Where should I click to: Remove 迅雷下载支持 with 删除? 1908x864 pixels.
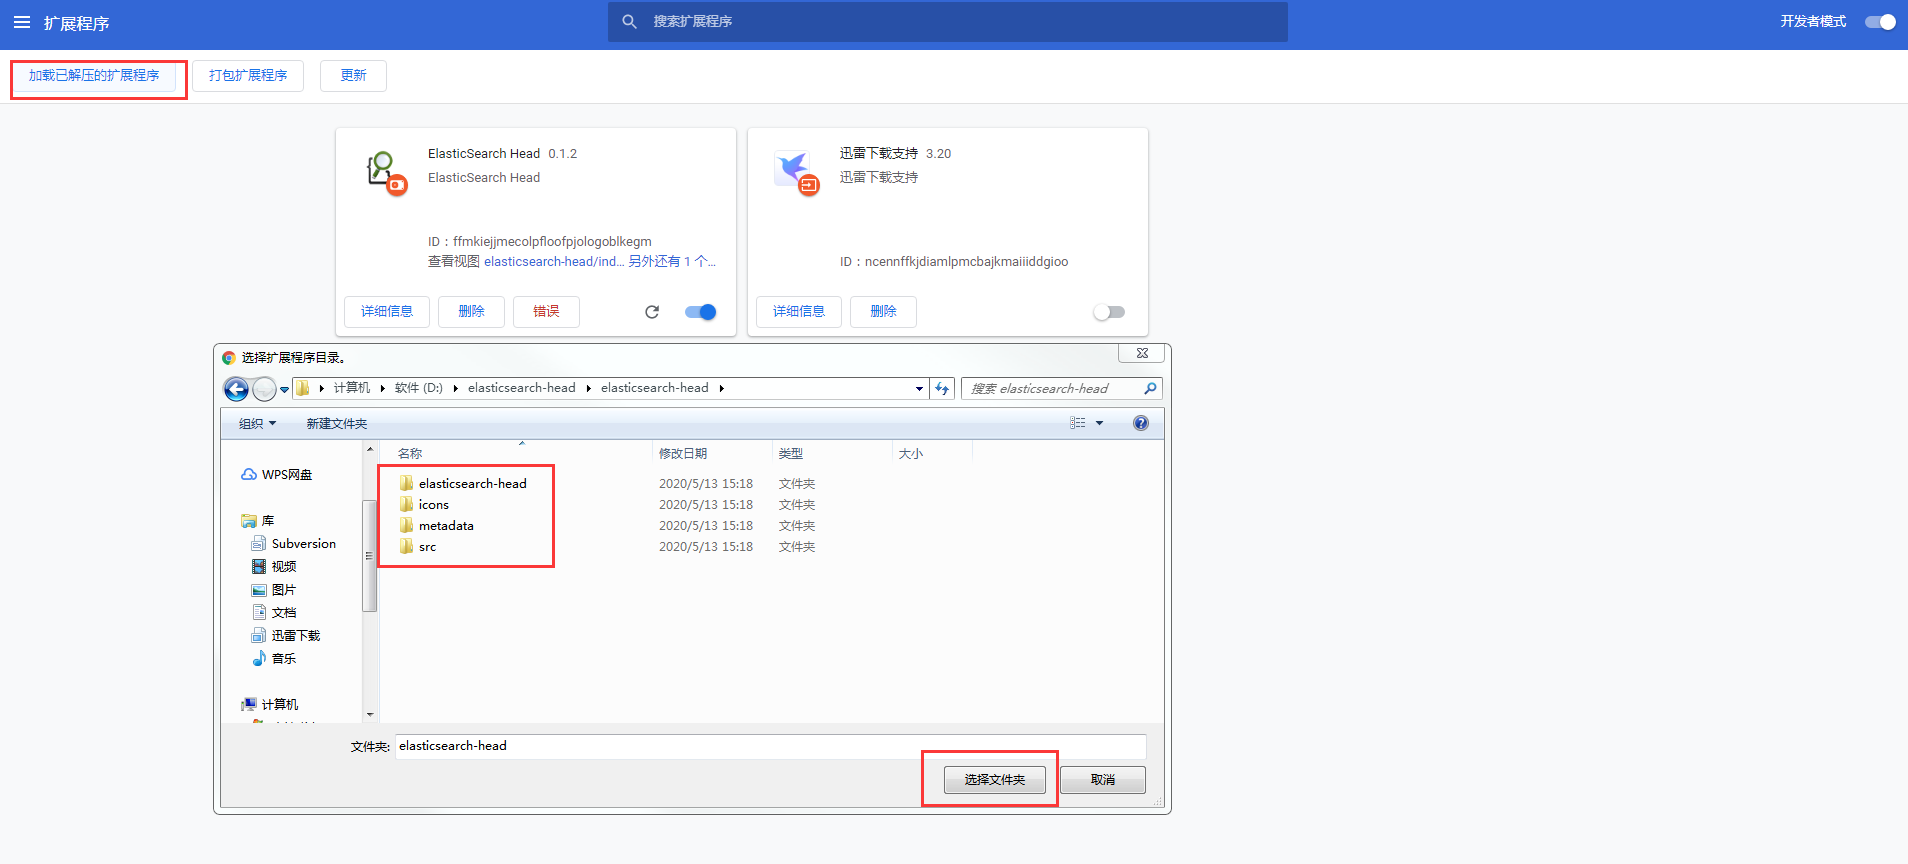click(883, 312)
